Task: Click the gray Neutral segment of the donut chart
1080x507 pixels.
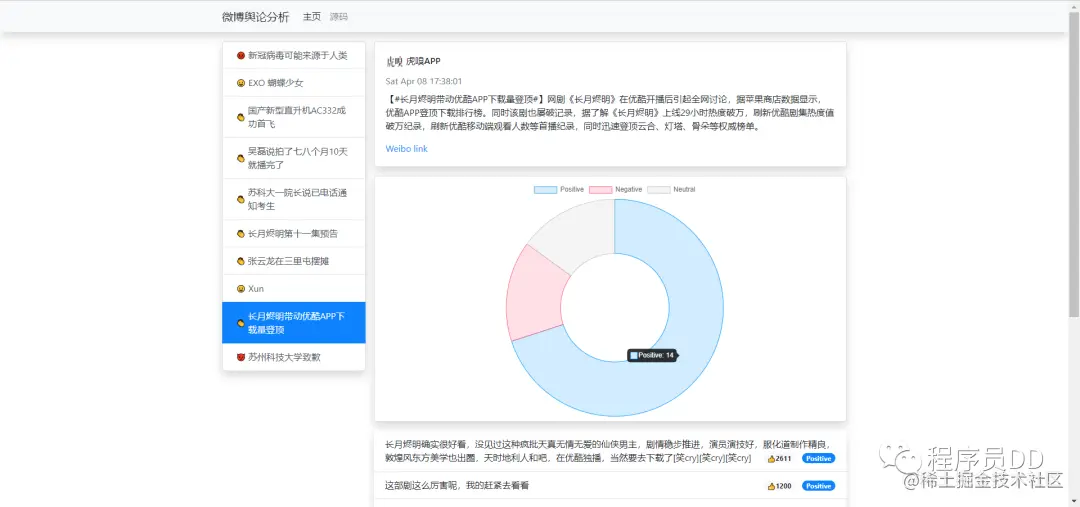Action: click(579, 234)
